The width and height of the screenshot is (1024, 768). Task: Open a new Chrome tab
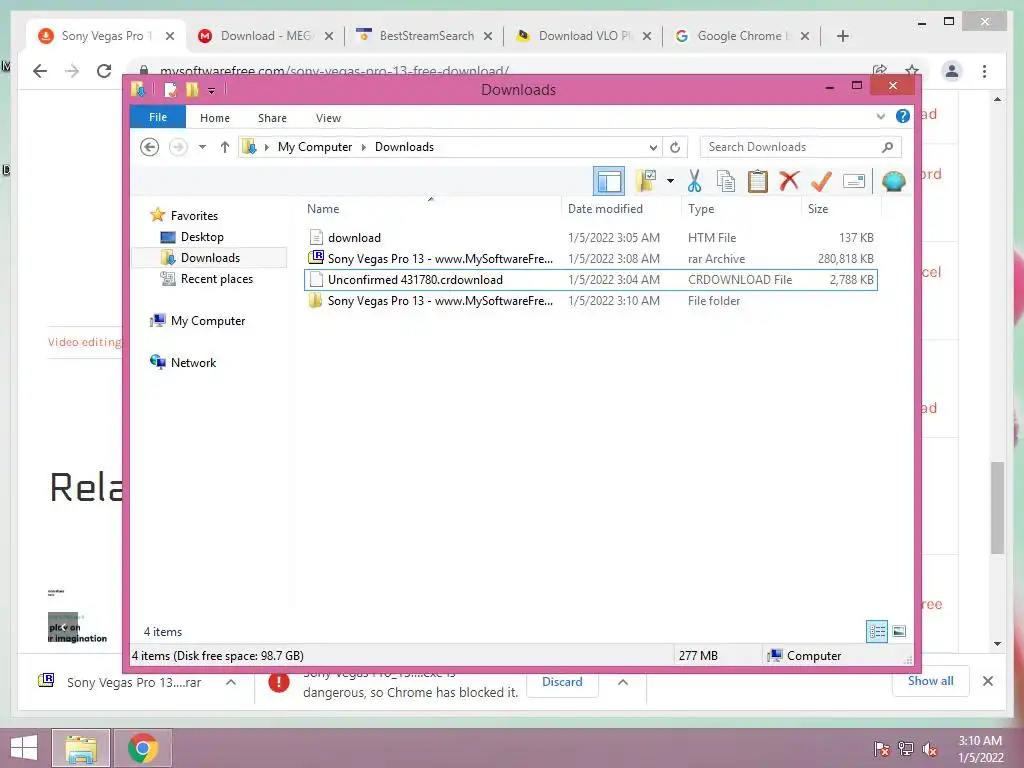842,36
